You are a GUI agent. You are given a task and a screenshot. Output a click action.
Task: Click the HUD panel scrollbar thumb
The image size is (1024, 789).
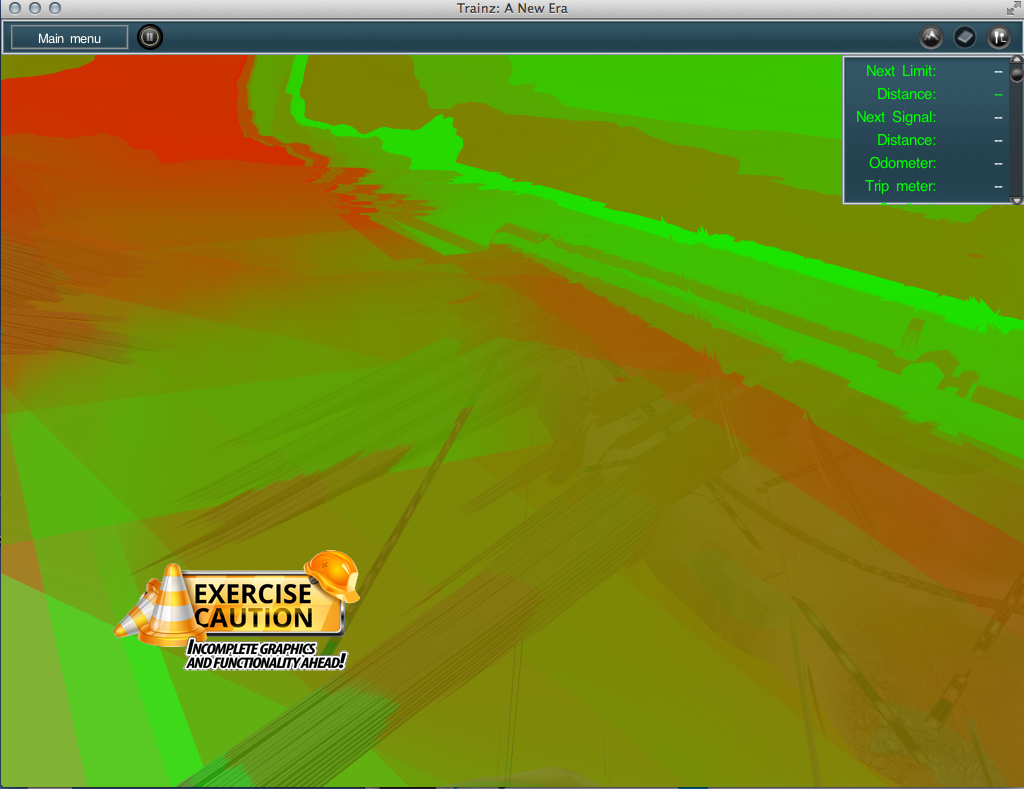click(x=1016, y=73)
